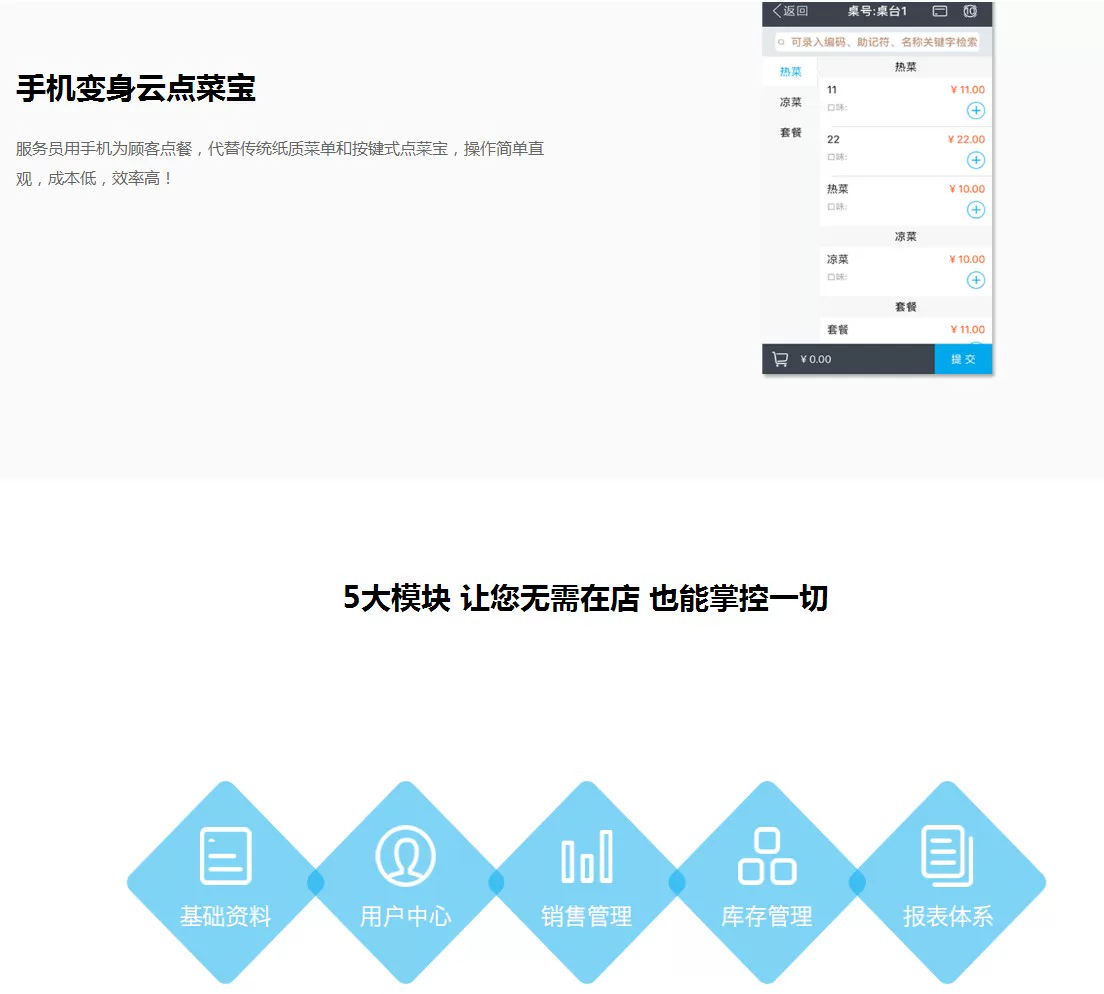Open the shopping cart icon
1104x994 pixels.
pyautogui.click(x=780, y=359)
